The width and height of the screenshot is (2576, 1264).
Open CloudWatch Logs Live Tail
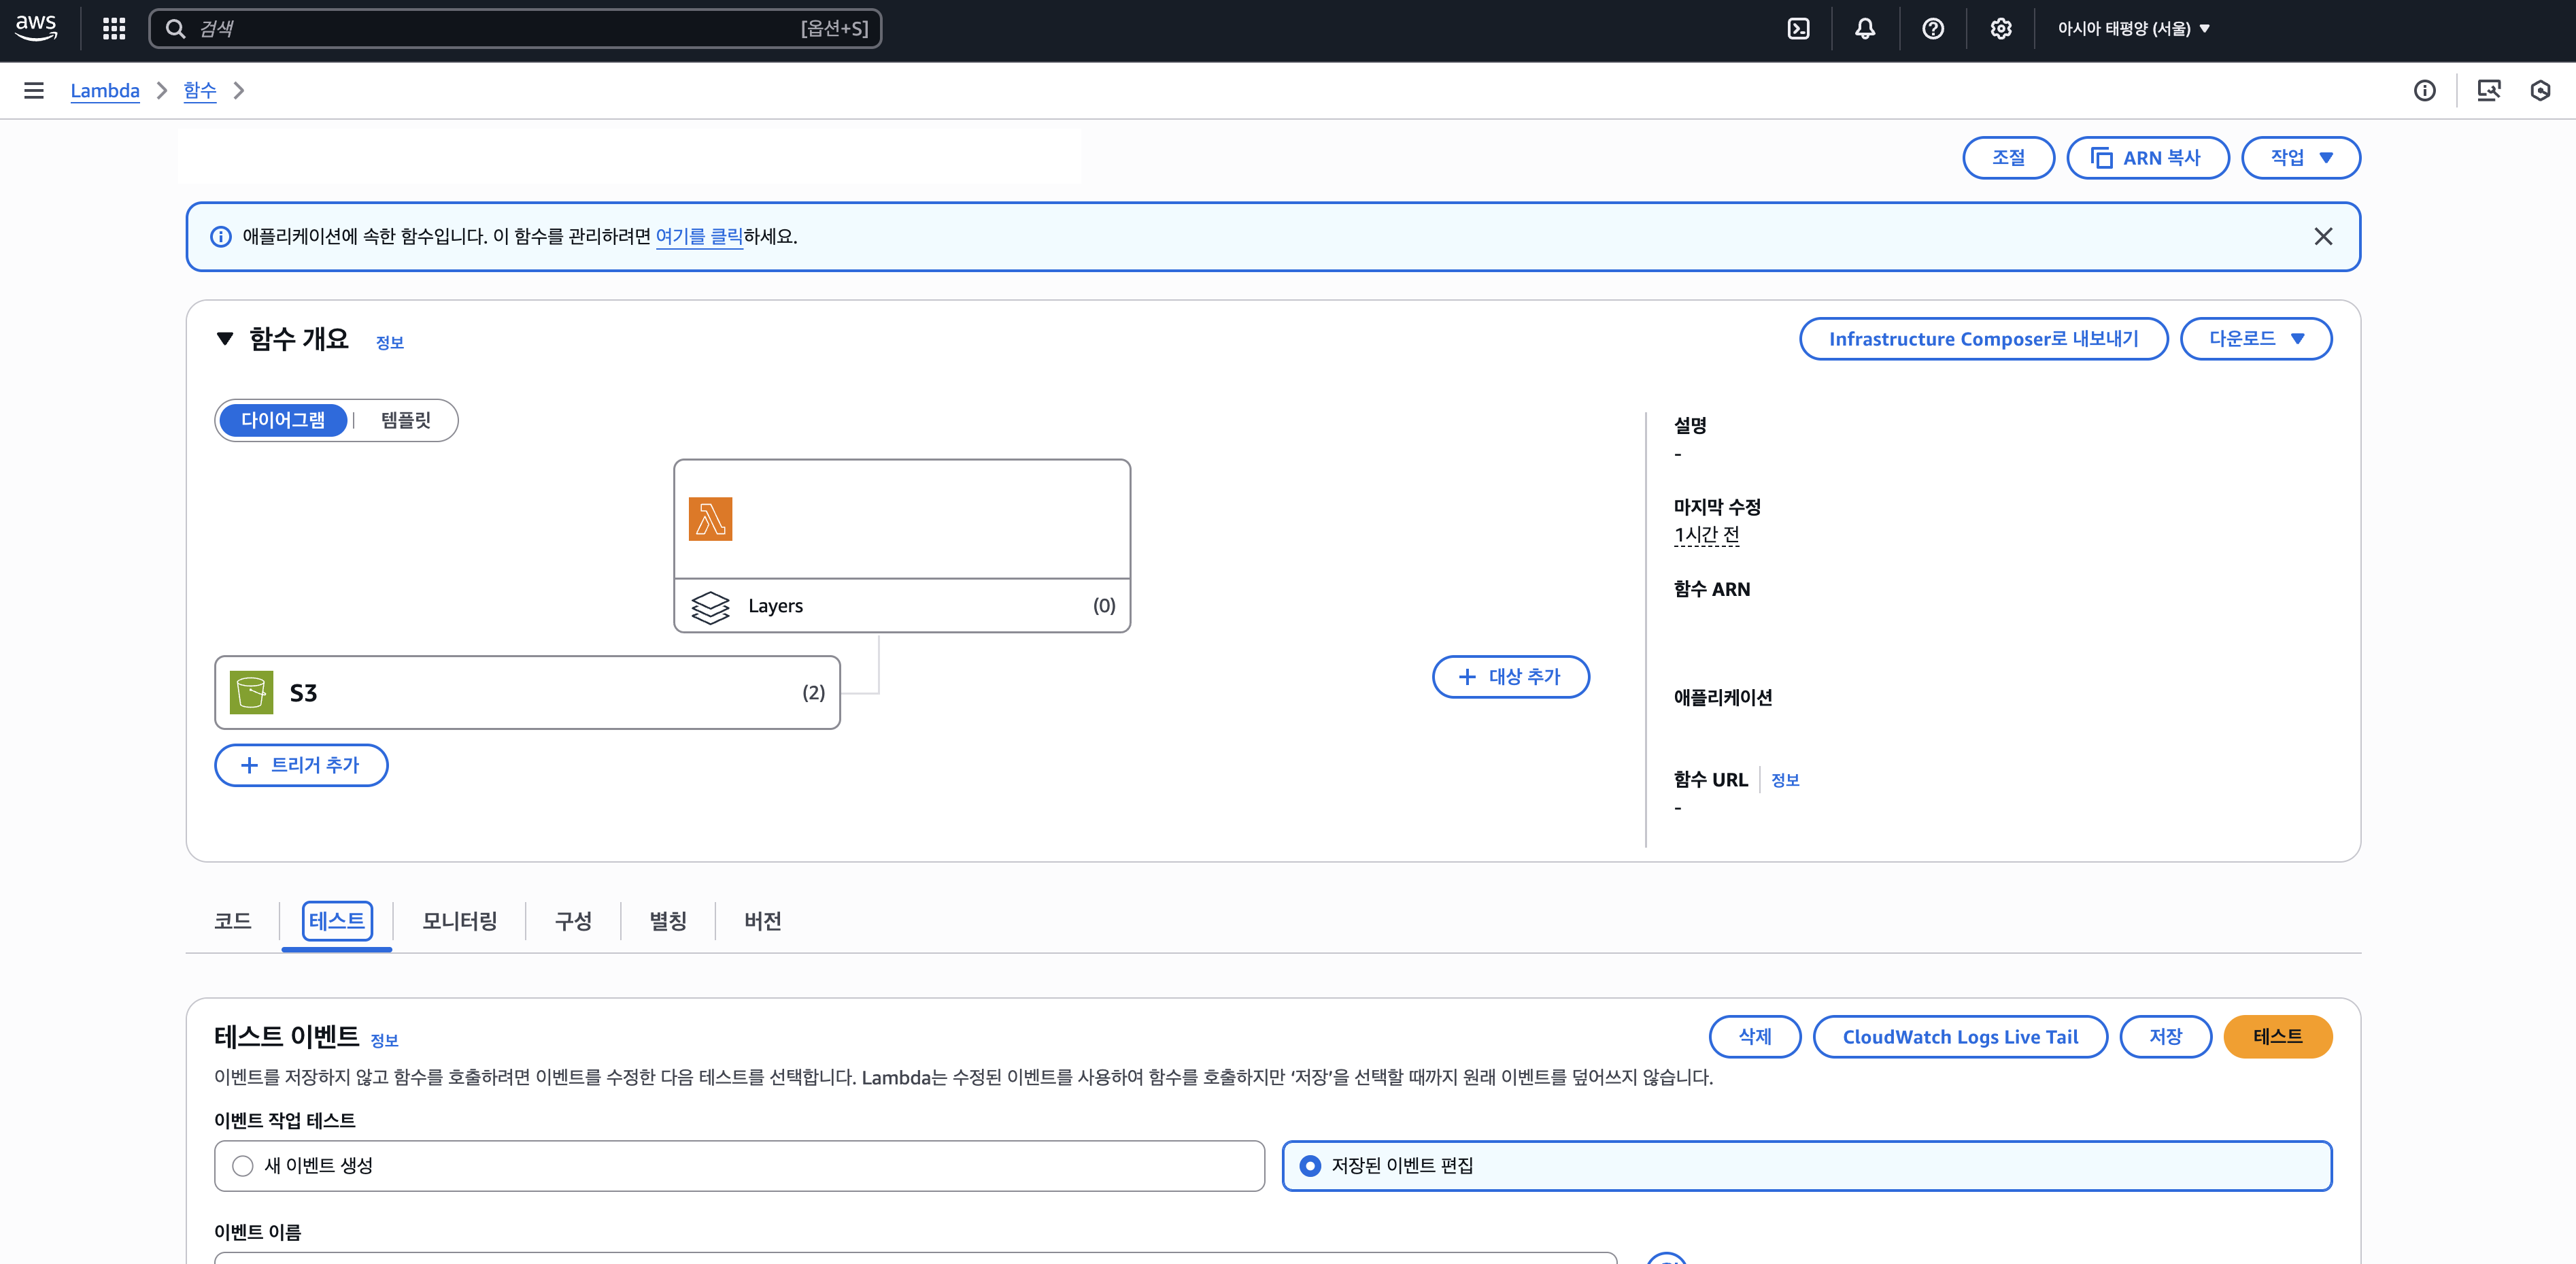click(1960, 1037)
